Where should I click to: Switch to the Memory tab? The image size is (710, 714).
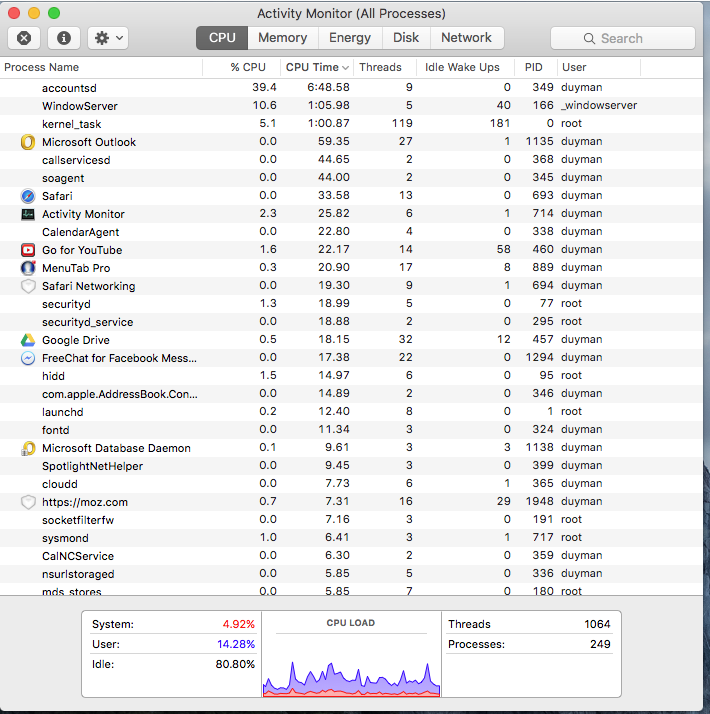point(282,37)
